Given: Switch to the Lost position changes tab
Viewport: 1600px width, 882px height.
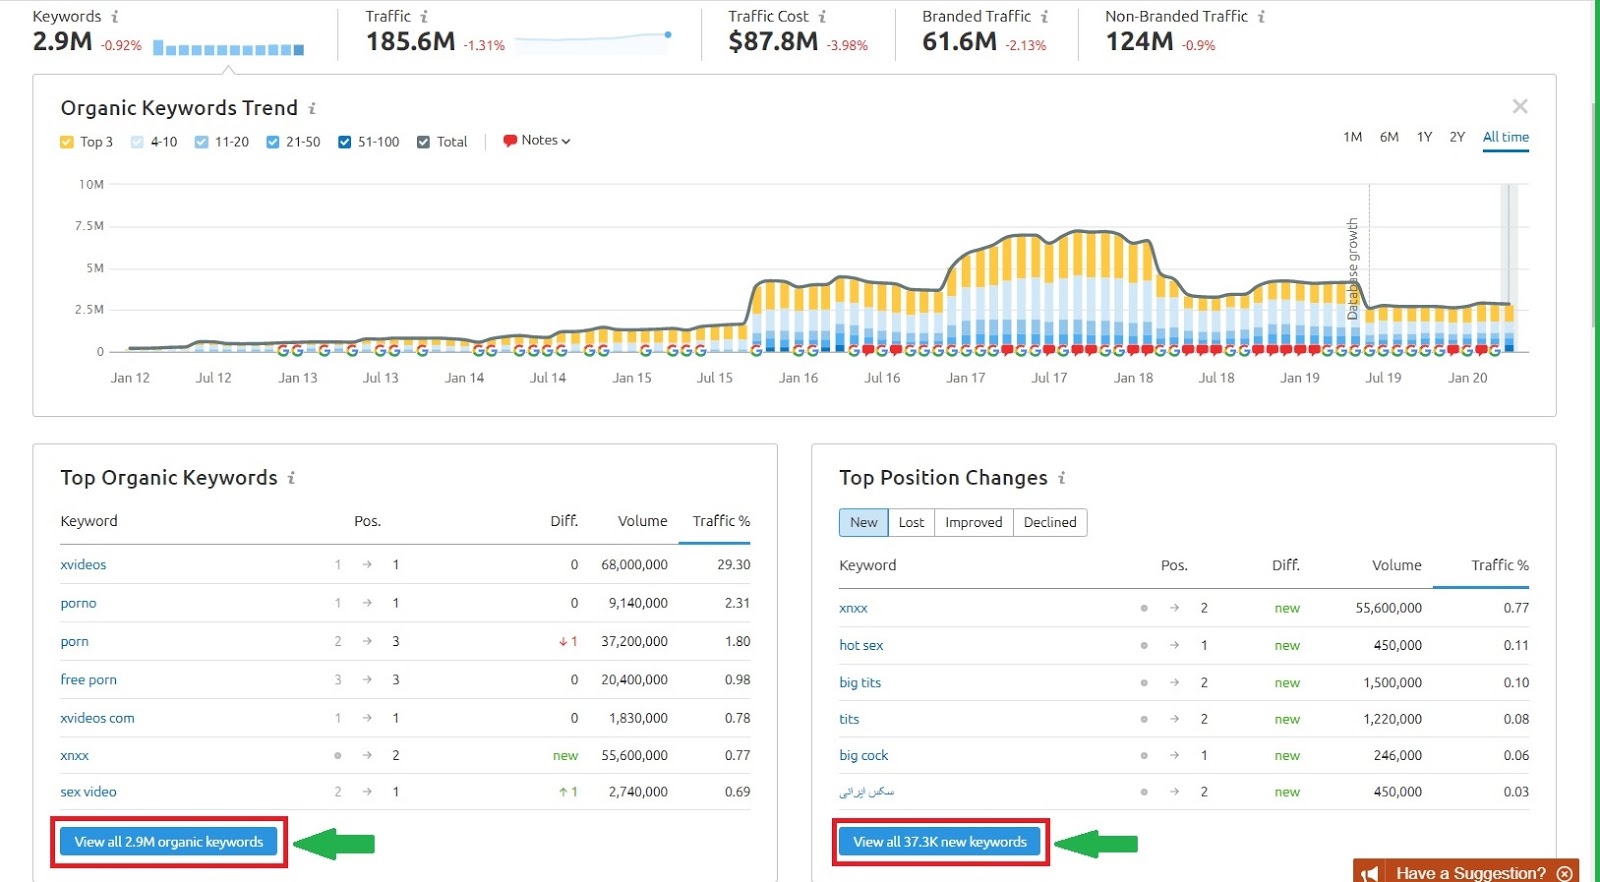Looking at the screenshot, I should 911,522.
